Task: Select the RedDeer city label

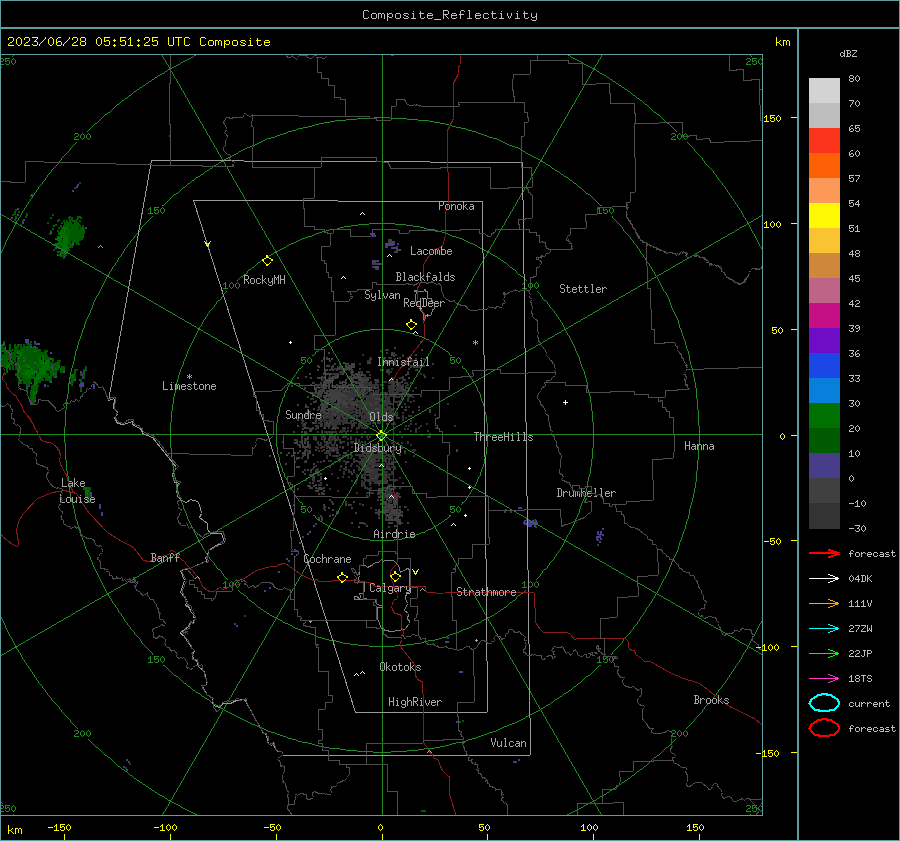Action: pos(424,303)
